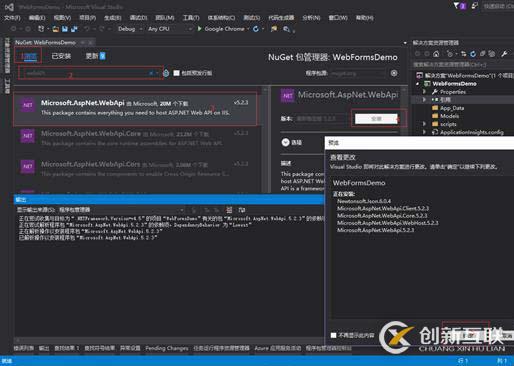Click the save toolbar icon
Screen dimensions: 514x366
pyautogui.click(x=65, y=29)
